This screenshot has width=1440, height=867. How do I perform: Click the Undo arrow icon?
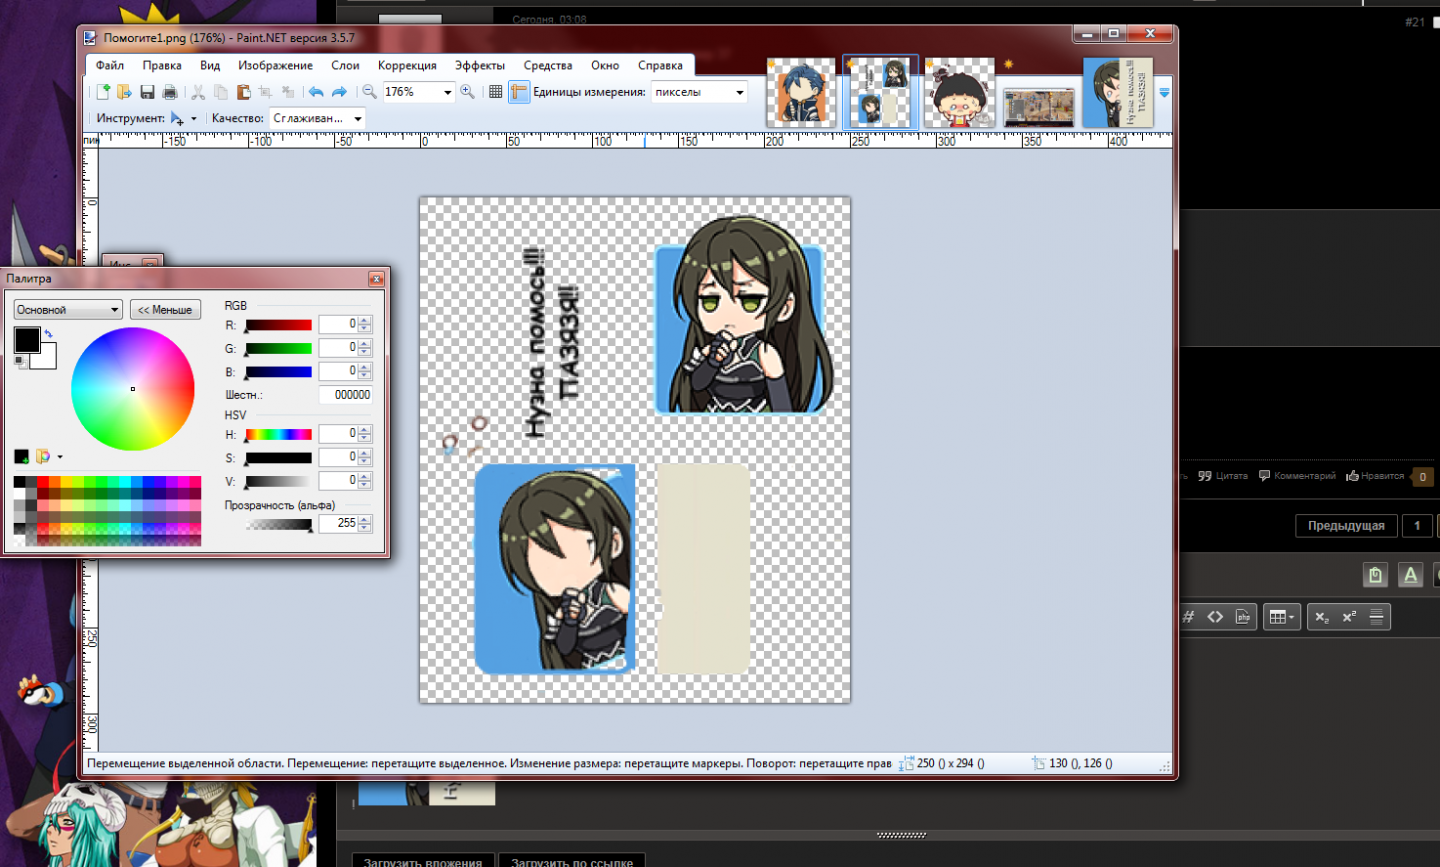click(316, 92)
